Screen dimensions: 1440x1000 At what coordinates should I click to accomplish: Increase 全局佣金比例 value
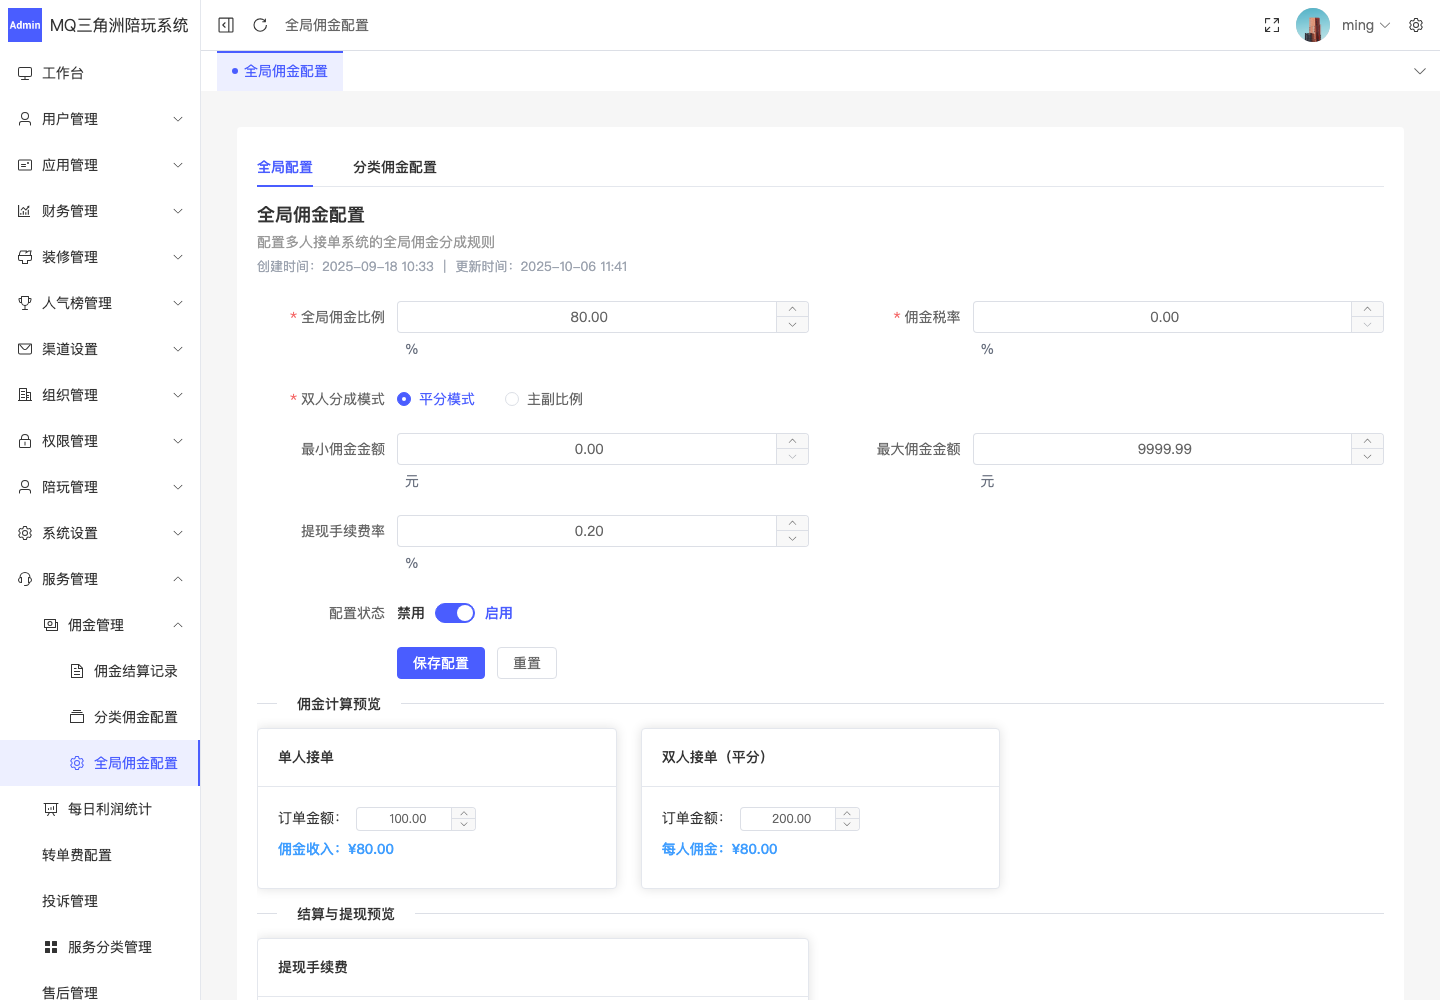click(792, 309)
